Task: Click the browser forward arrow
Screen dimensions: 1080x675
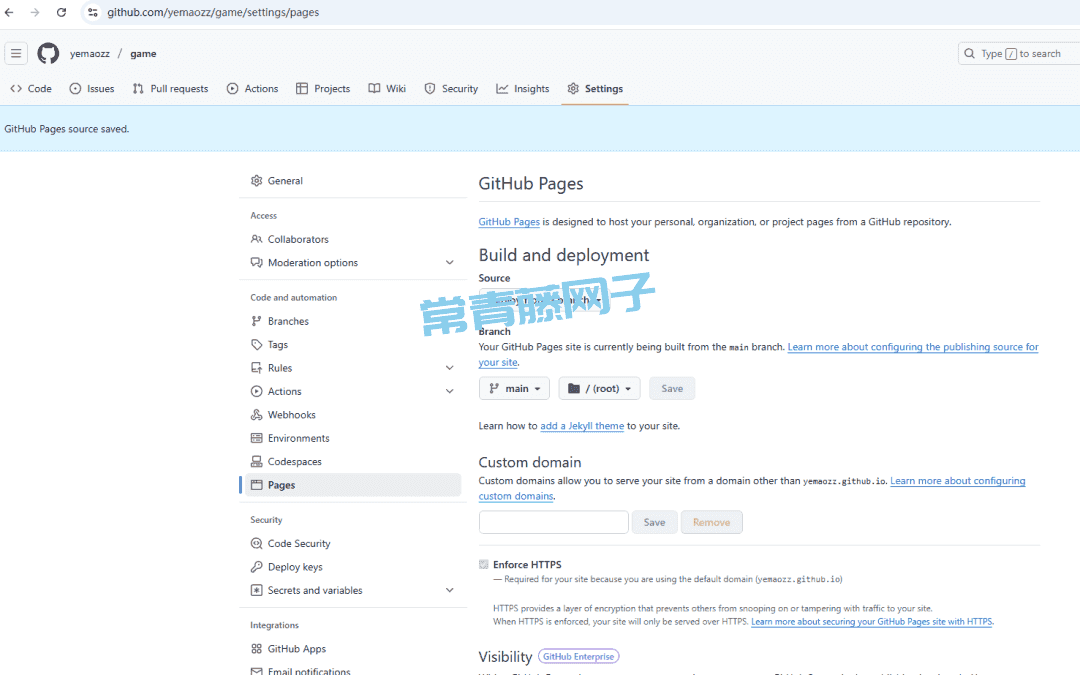Action: coord(35,12)
